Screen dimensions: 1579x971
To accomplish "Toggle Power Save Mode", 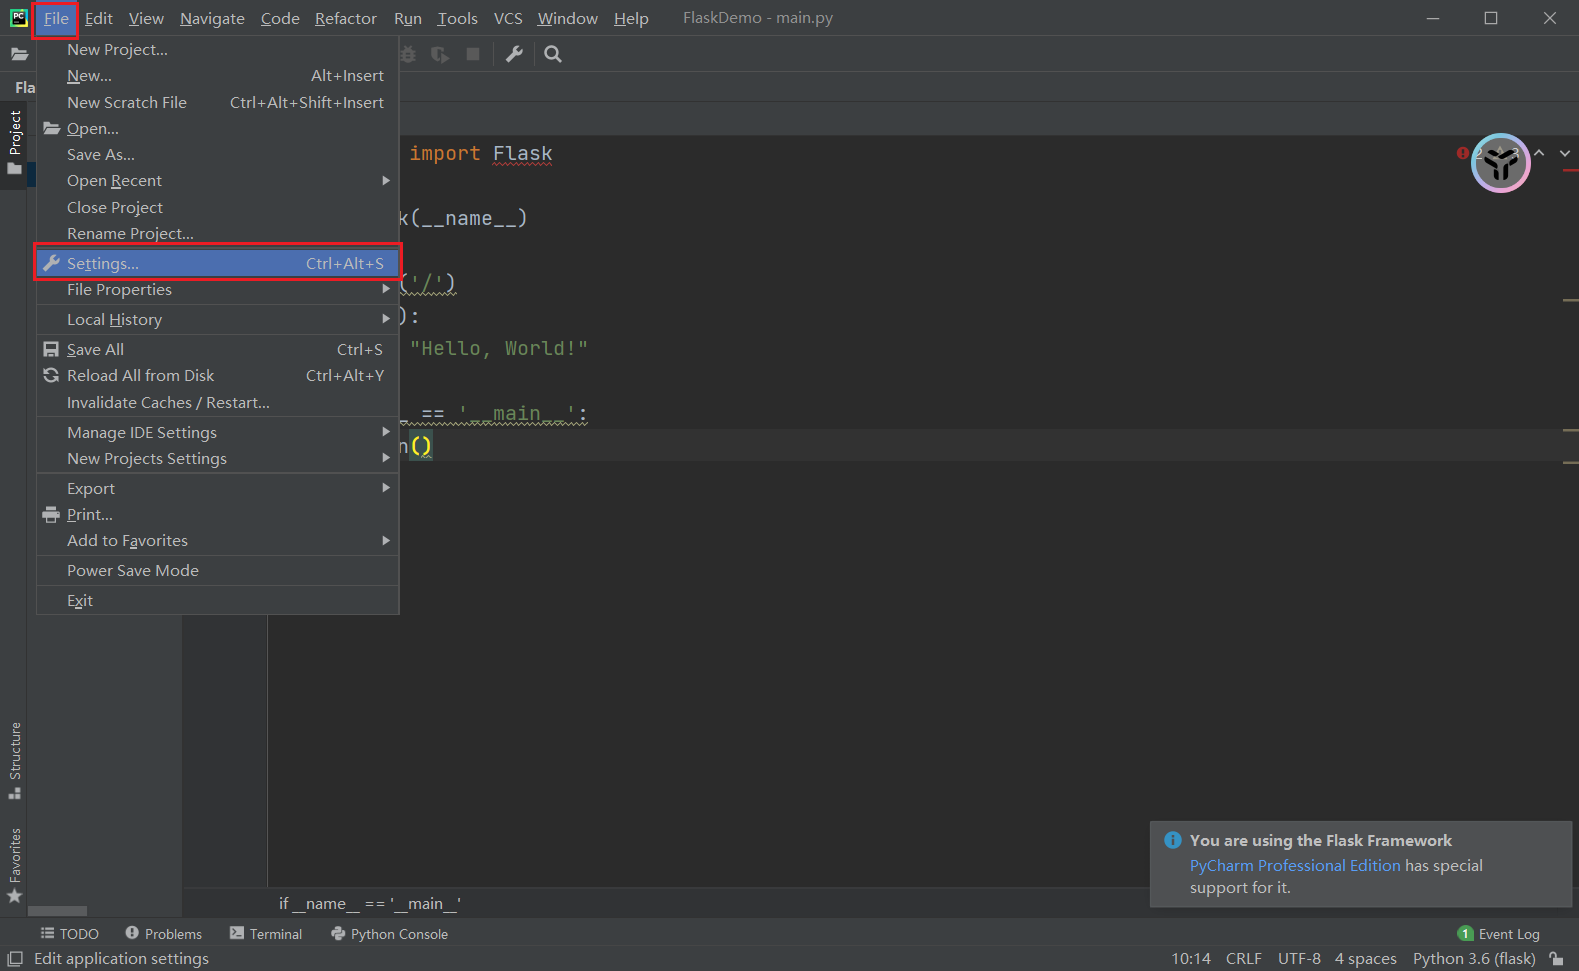I will coord(218,570).
